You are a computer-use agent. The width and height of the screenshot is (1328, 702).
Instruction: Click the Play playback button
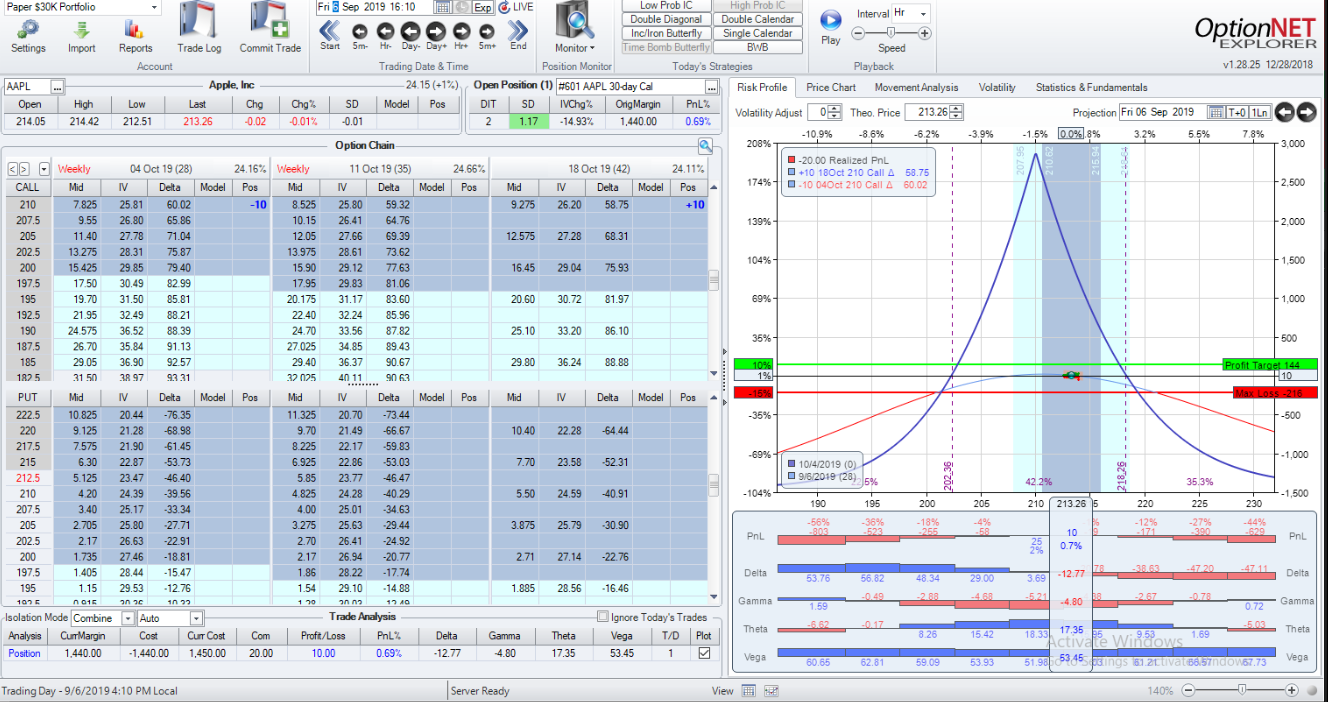[830, 25]
